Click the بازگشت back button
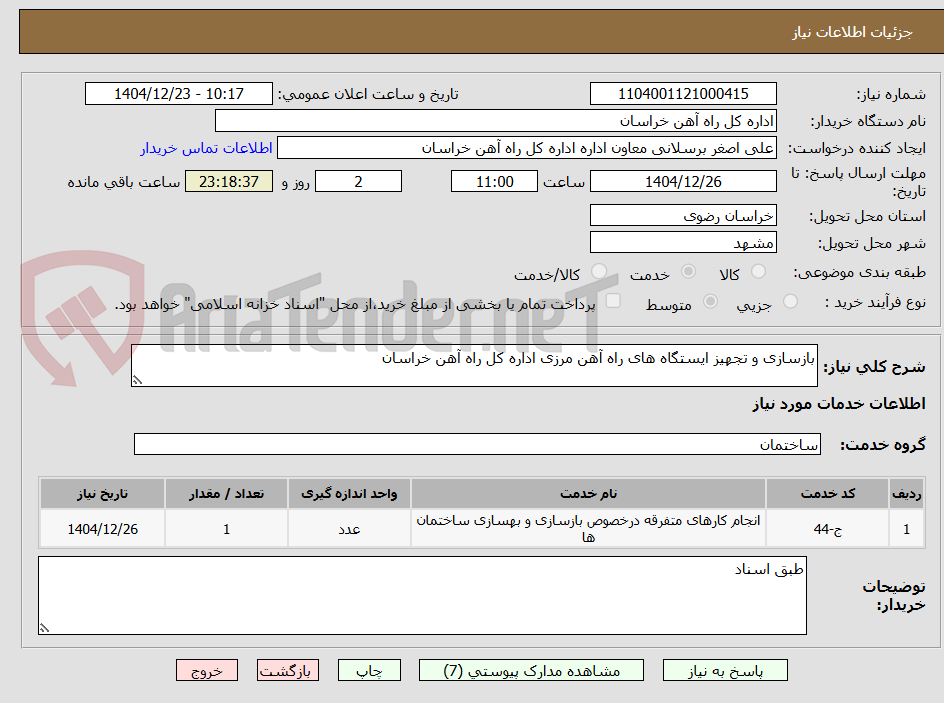This screenshot has width=944, height=703. [x=288, y=670]
